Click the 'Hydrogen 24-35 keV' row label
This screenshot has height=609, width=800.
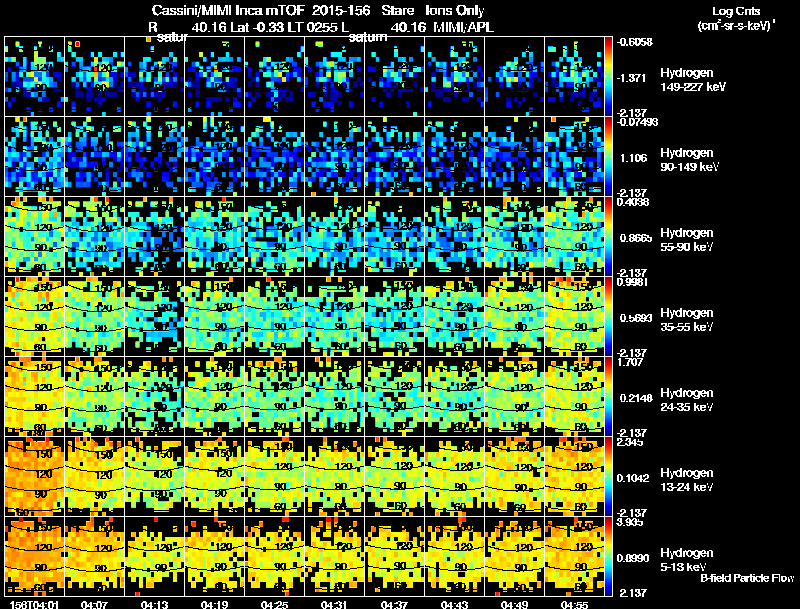(687, 400)
